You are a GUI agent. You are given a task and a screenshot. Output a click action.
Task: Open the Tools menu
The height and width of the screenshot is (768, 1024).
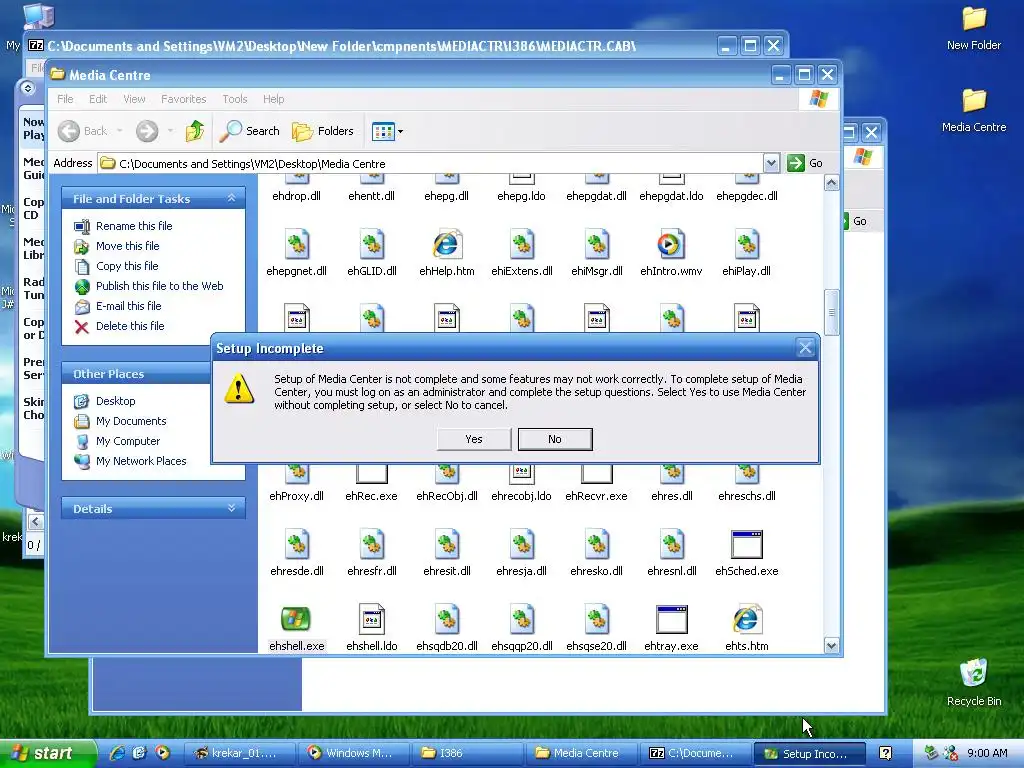click(234, 99)
